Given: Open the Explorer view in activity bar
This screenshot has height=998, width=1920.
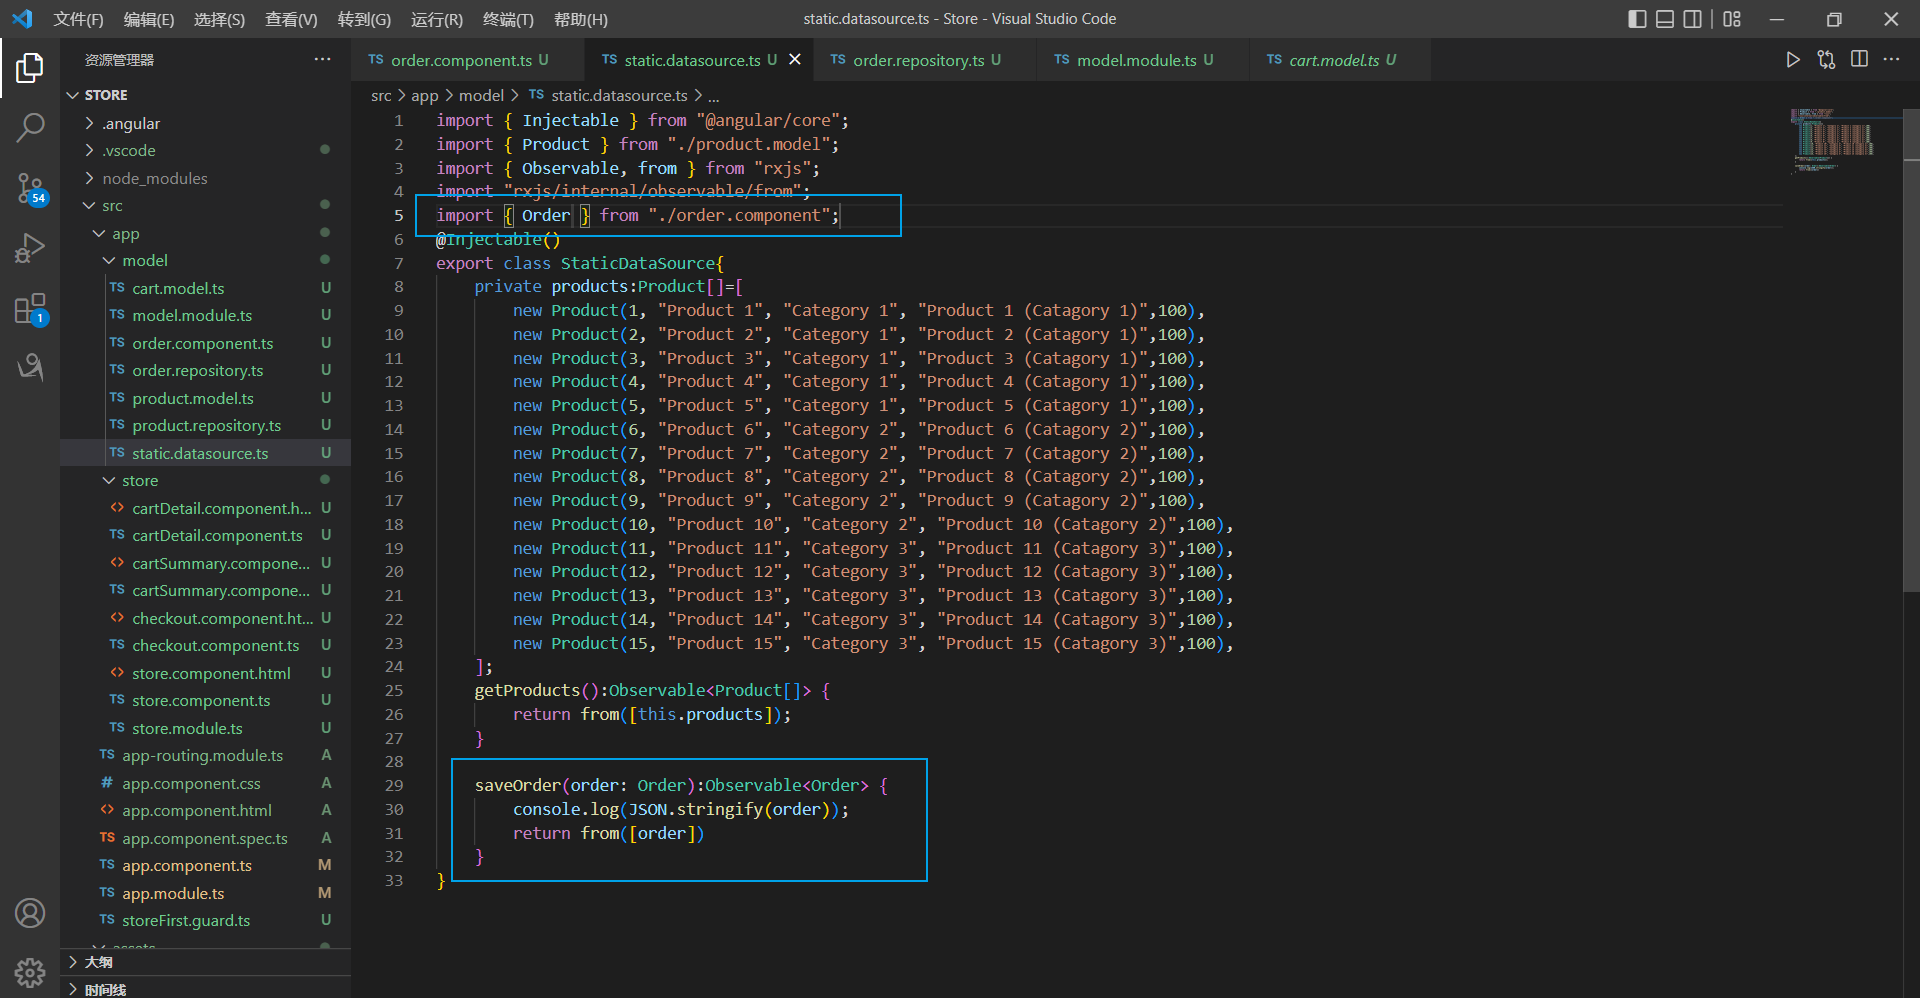Looking at the screenshot, I should (30, 68).
